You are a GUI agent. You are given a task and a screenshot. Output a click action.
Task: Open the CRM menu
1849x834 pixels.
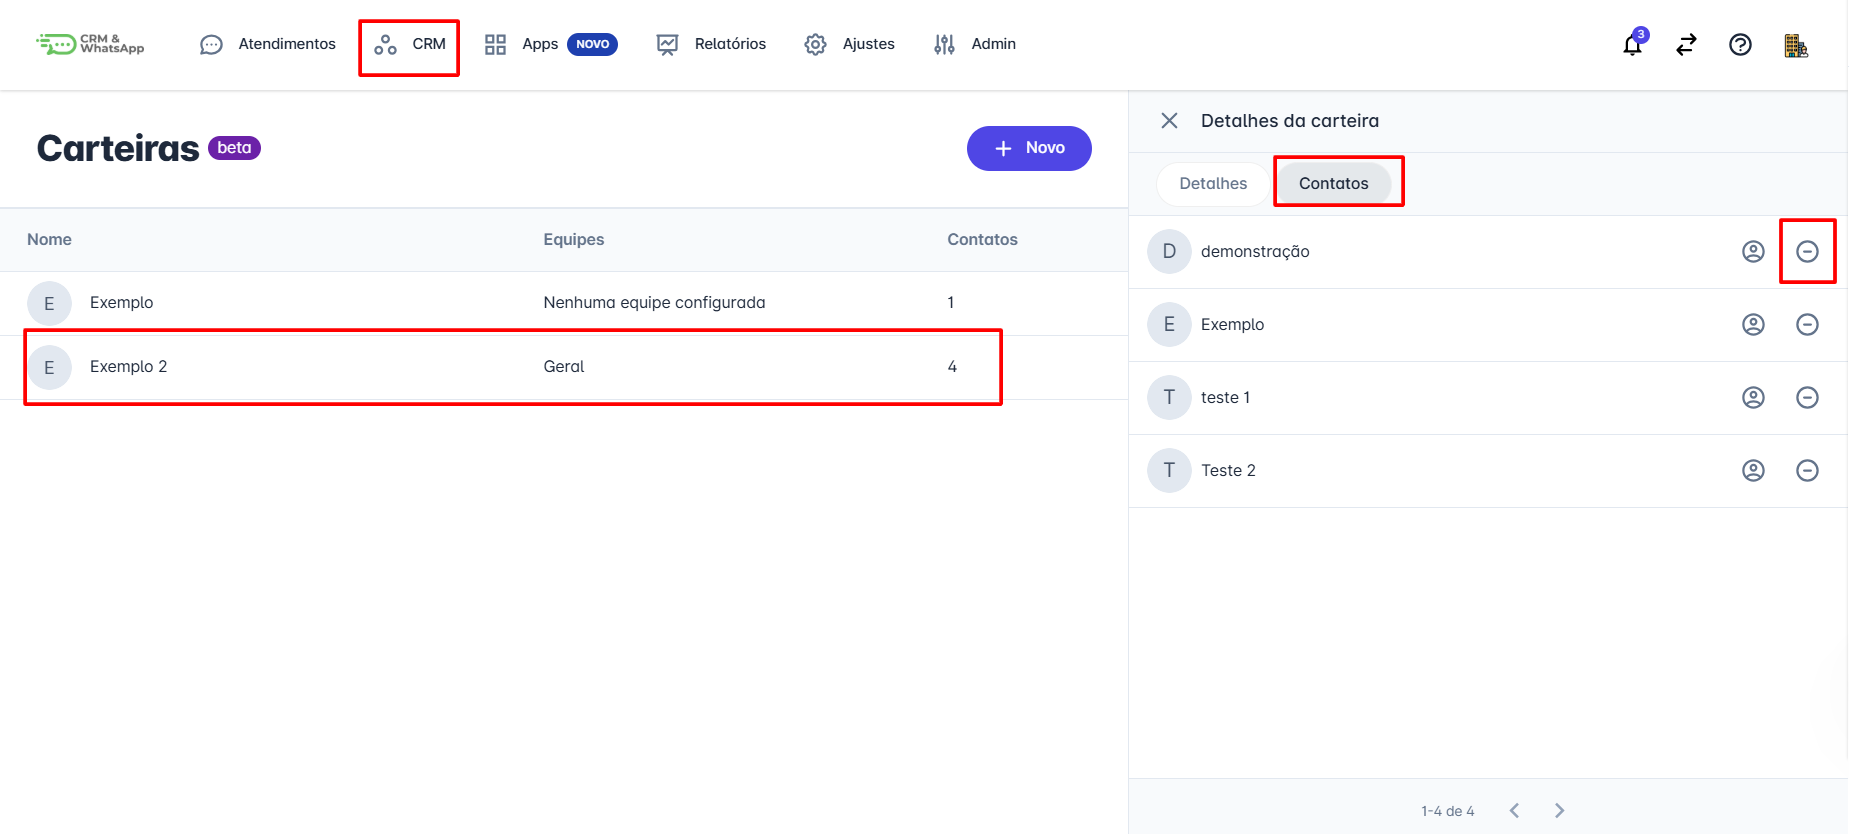[410, 45]
